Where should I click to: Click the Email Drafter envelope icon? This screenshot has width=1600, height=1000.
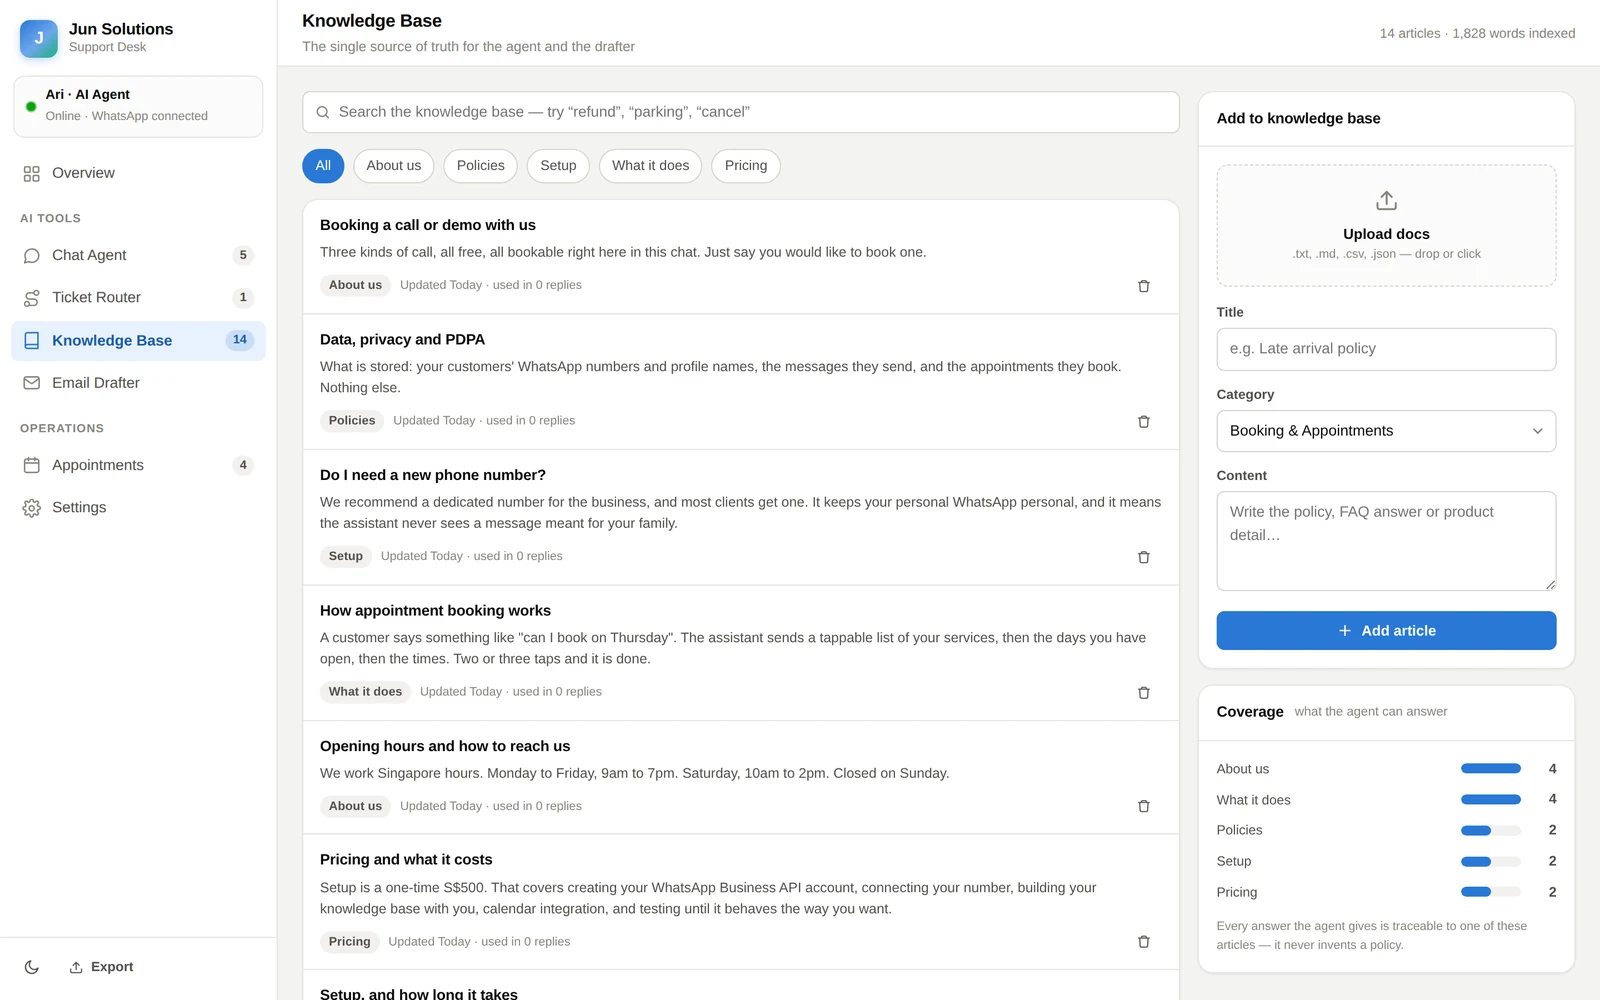(x=32, y=383)
